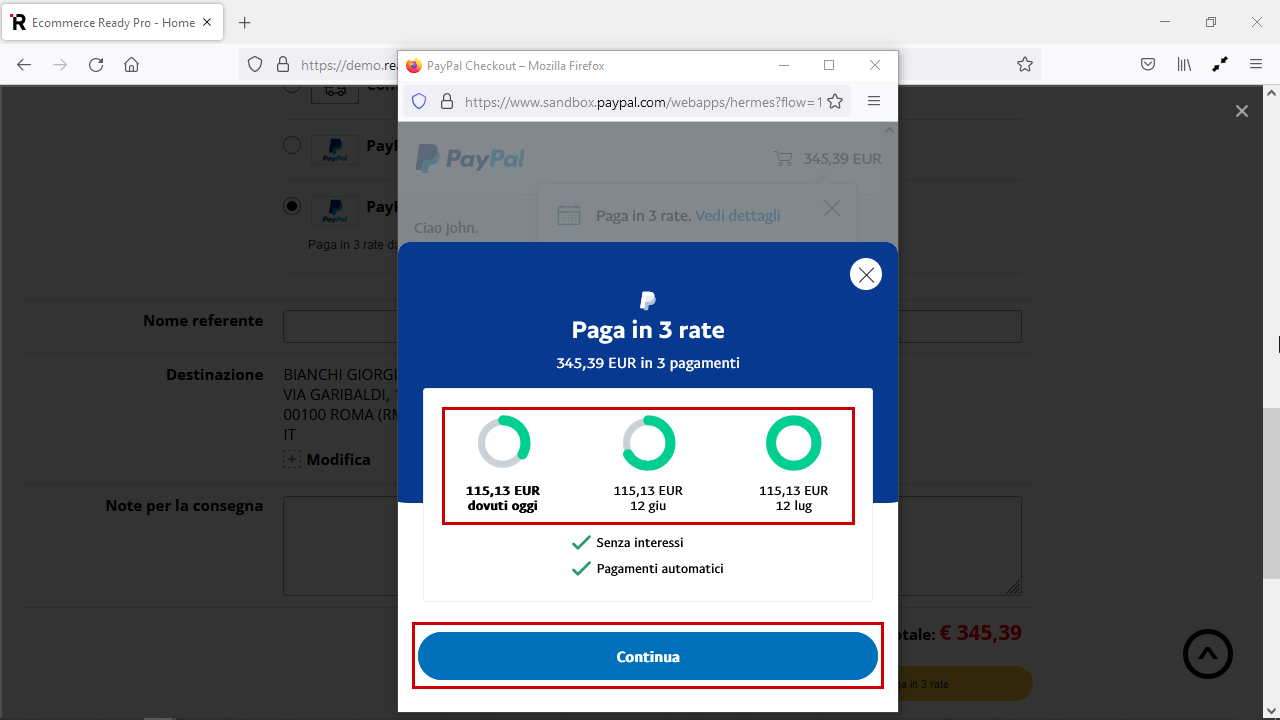
Task: Click the Nome referente input field
Action: pos(652,326)
